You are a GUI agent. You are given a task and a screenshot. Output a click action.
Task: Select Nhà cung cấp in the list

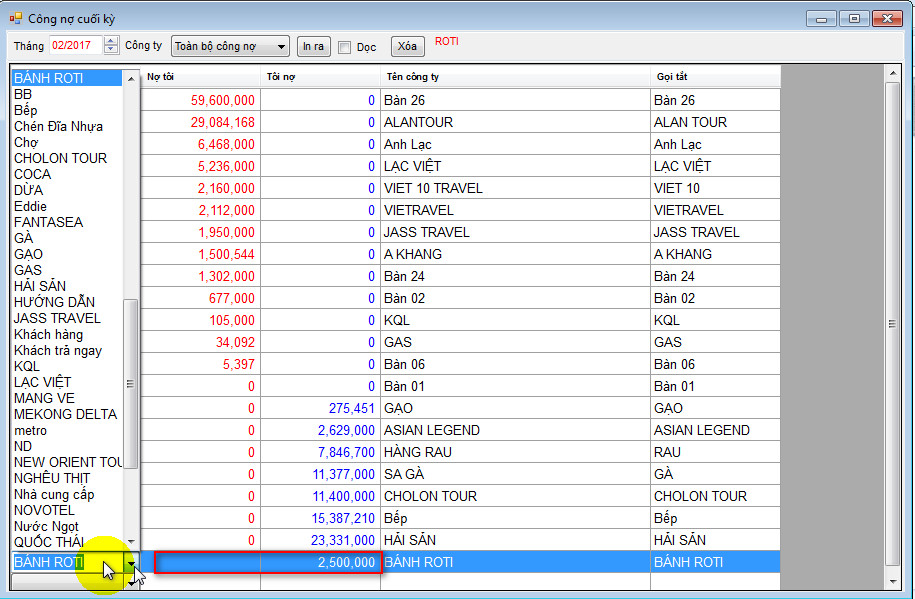coord(67,494)
